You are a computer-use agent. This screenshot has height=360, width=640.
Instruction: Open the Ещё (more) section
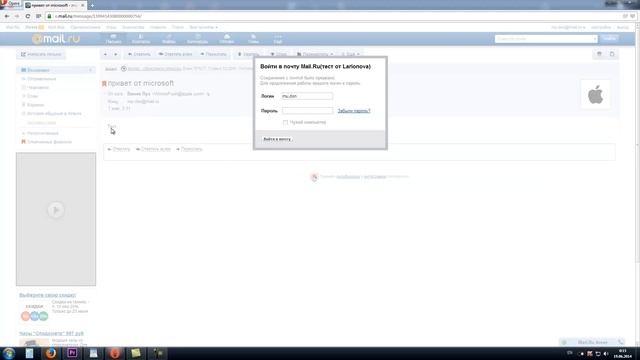click(x=278, y=39)
